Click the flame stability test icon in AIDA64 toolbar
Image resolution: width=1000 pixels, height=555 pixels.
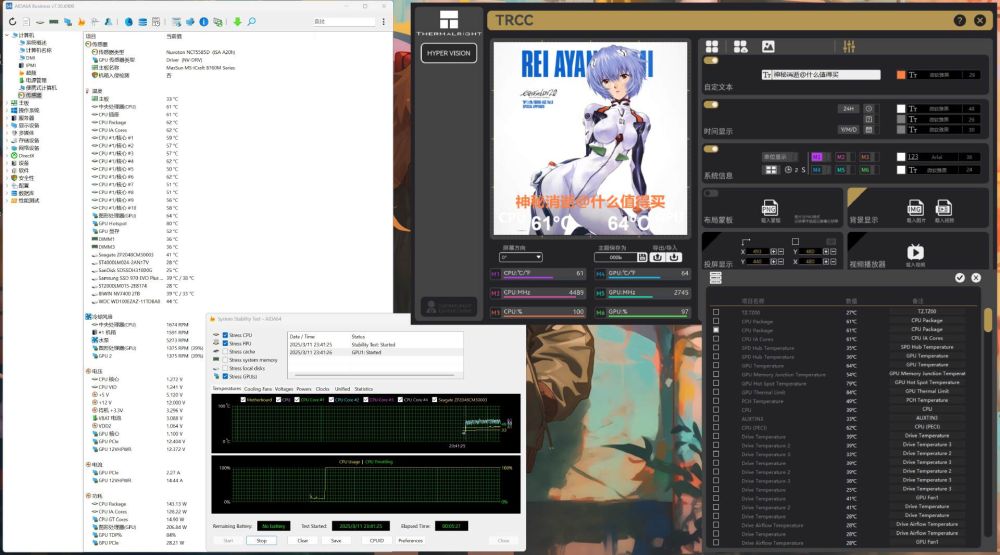click(x=81, y=22)
